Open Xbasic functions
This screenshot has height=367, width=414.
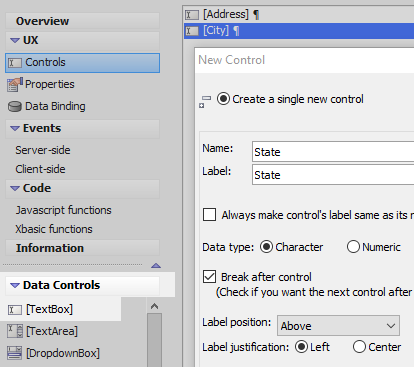tap(54, 229)
